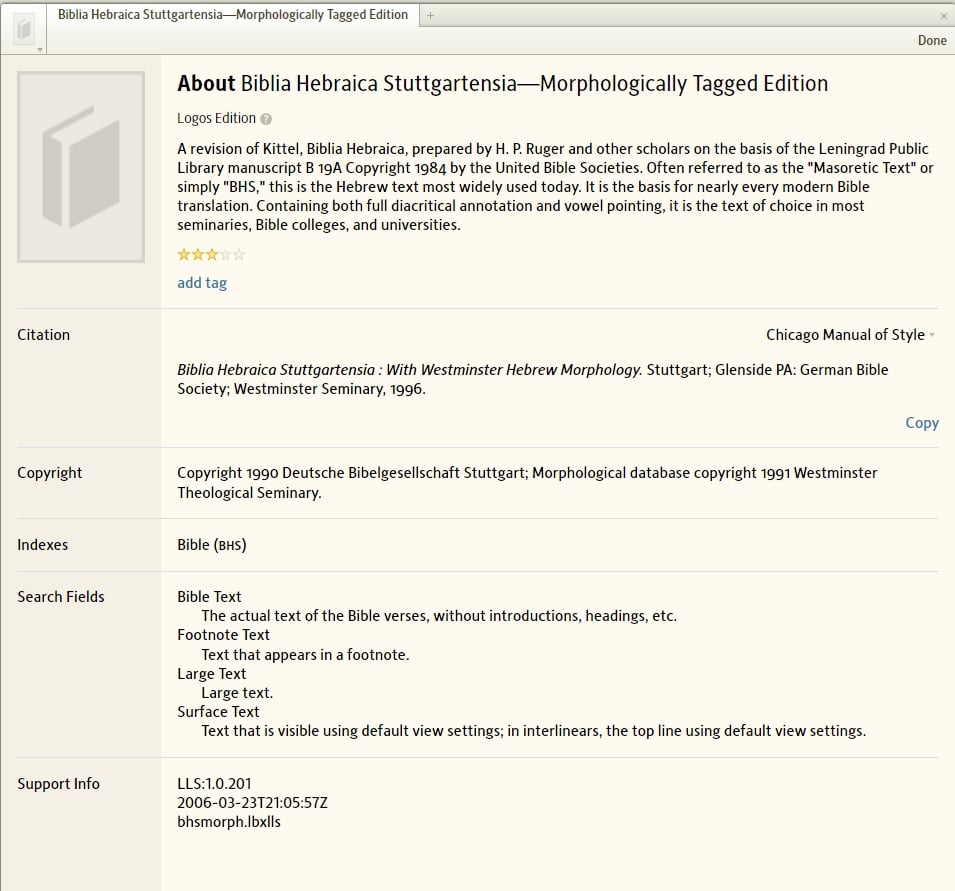
Task: Rate the resource five stars
Action: [239, 255]
